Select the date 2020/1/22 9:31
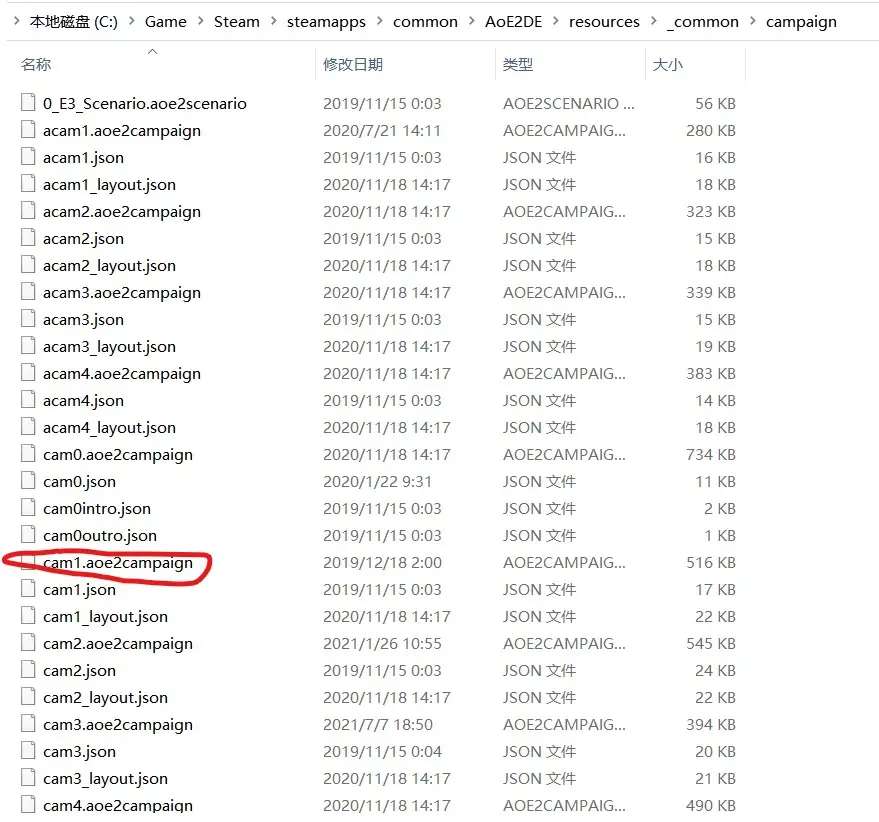 coord(377,482)
